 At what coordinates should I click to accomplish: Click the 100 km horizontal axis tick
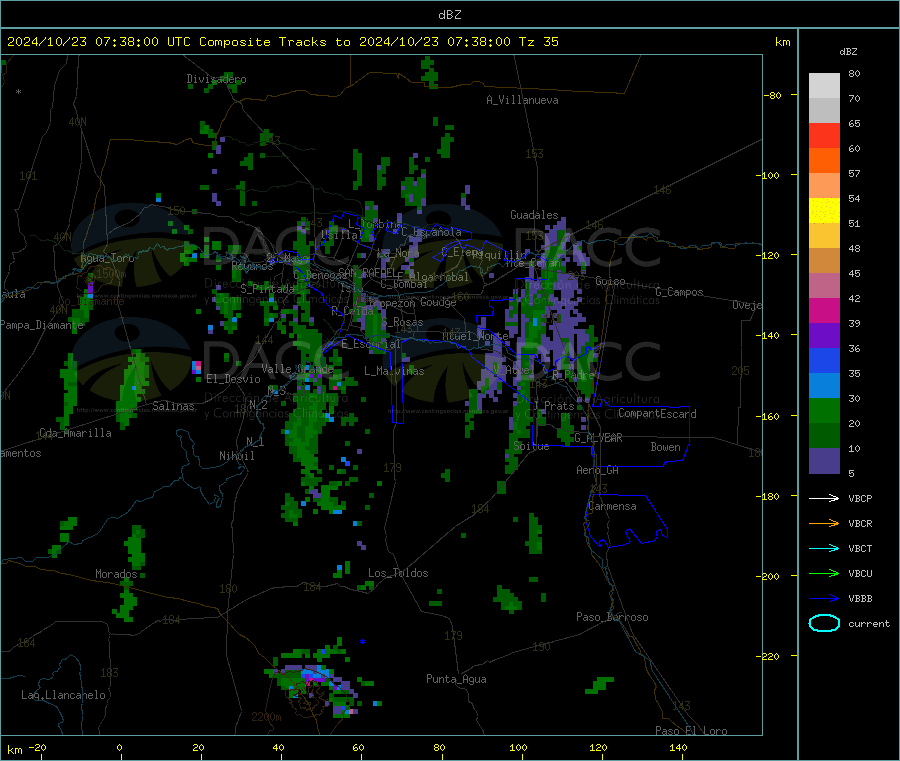click(518, 747)
